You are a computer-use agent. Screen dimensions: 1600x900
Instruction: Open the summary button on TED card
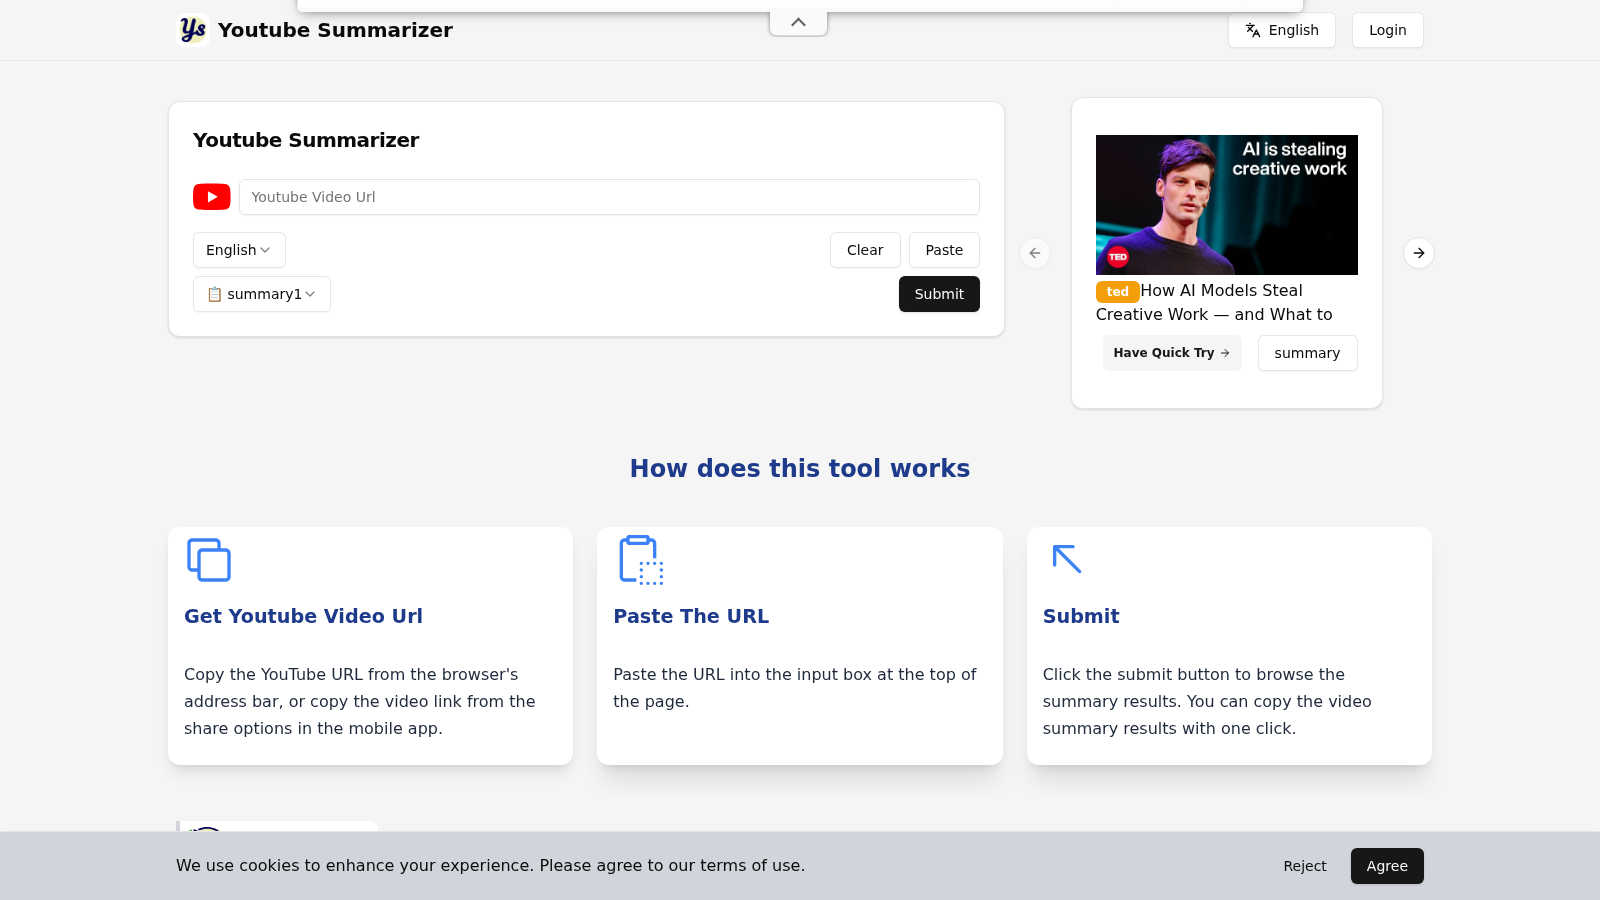coord(1307,353)
